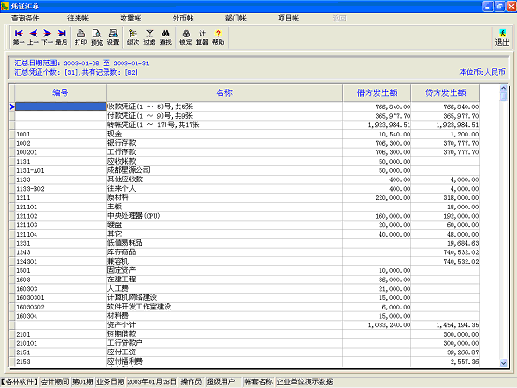Select the 付款凭证 summary row
Screen dimensions: 517x388
(x=247, y=116)
